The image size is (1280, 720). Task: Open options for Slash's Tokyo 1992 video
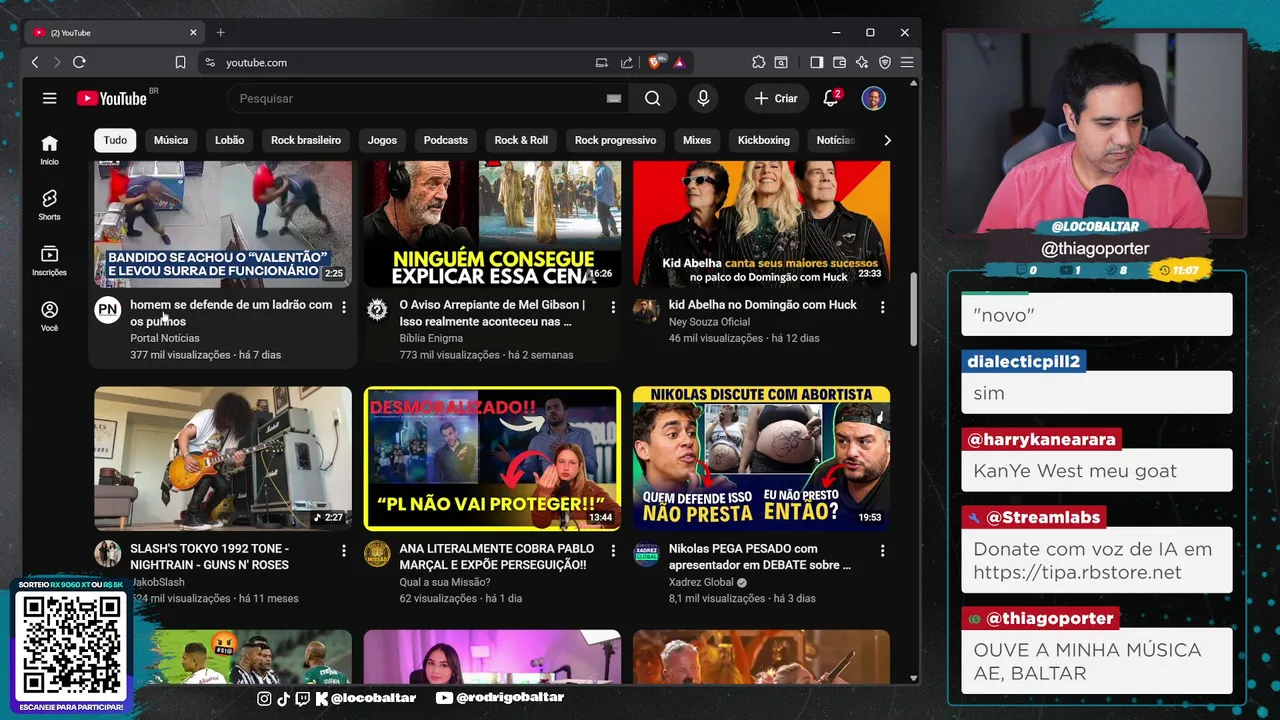(x=344, y=551)
